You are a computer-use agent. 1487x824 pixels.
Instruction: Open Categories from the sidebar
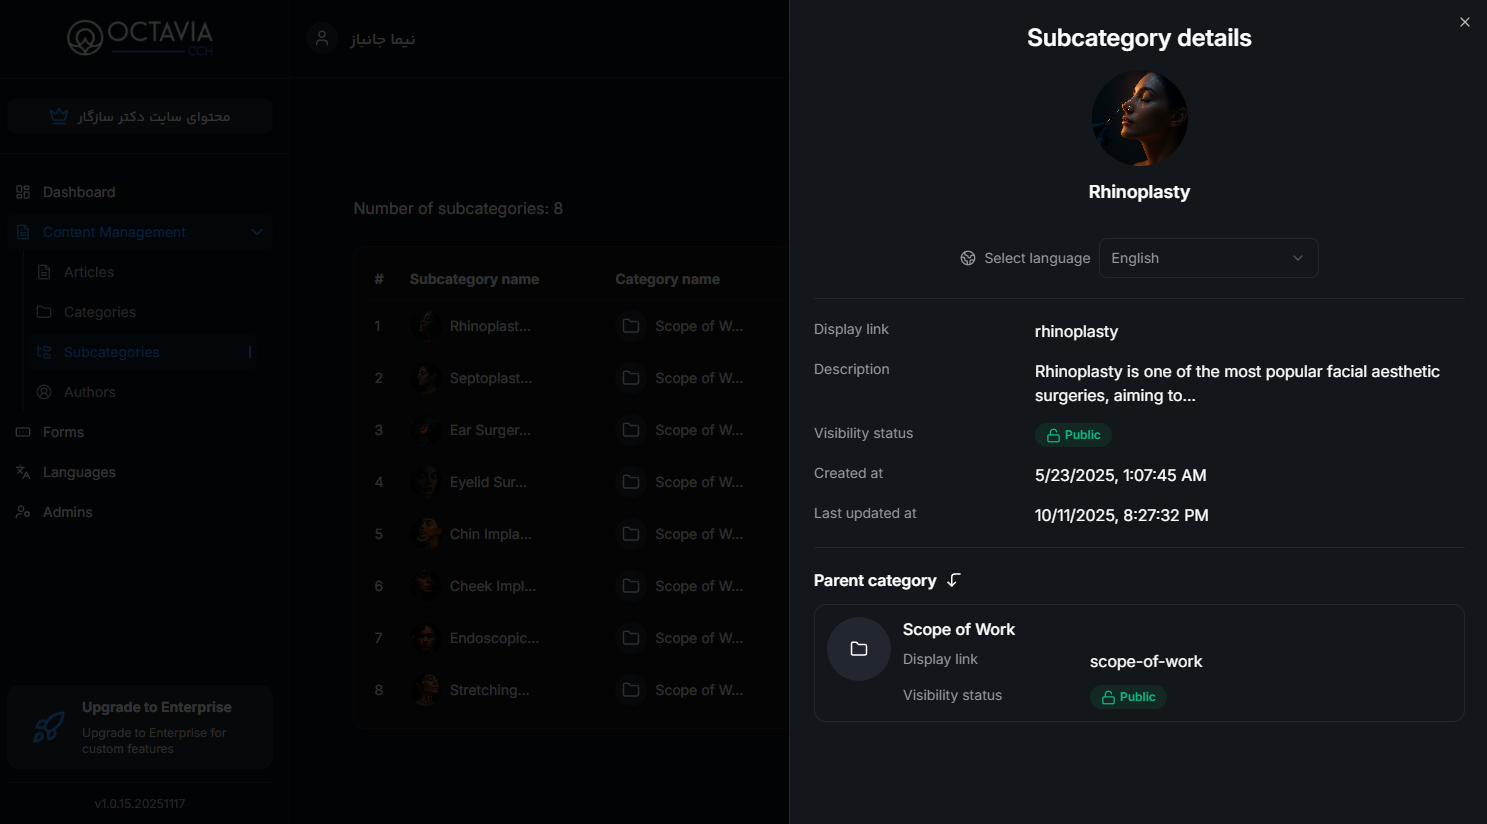(100, 312)
